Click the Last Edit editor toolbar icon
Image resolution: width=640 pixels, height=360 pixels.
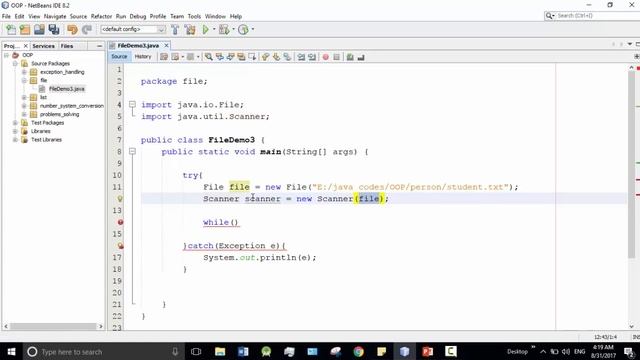click(x=164, y=57)
